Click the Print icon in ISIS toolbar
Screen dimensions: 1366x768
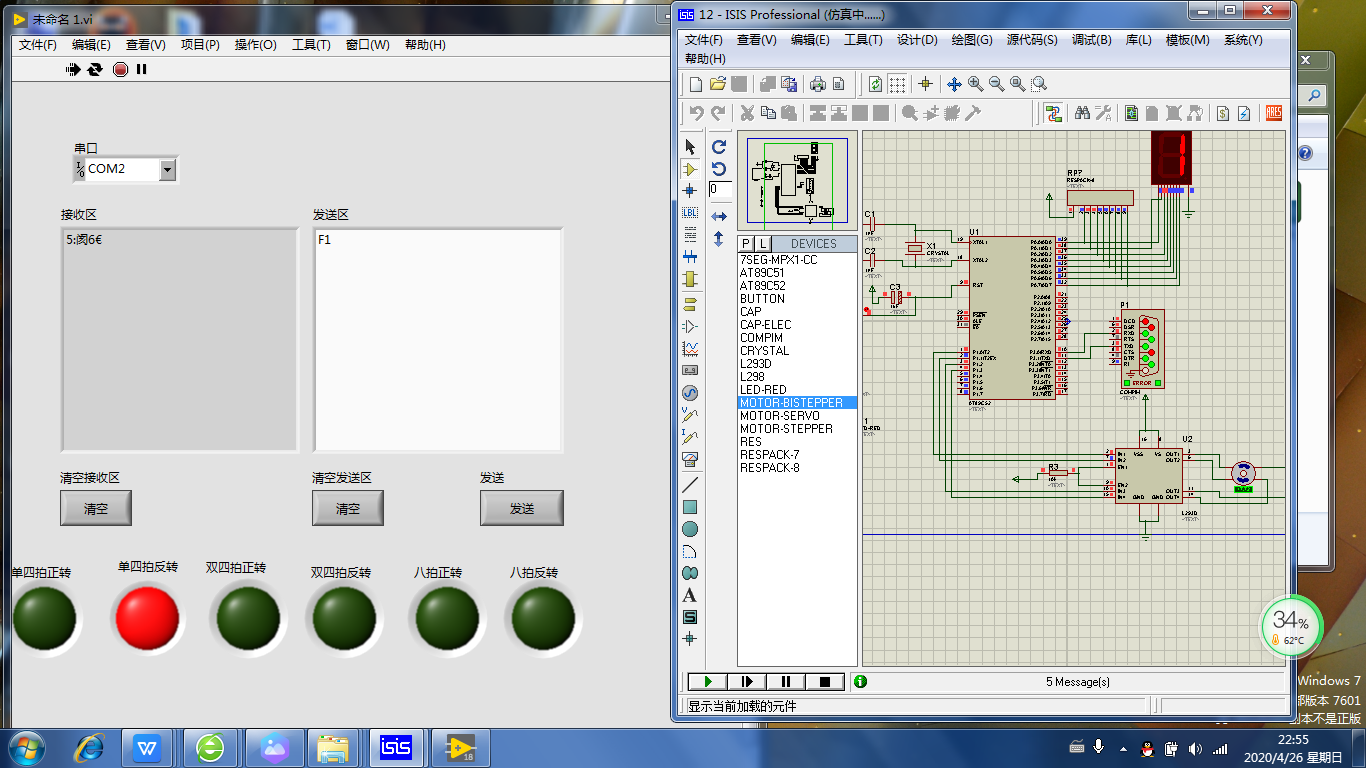[818, 84]
